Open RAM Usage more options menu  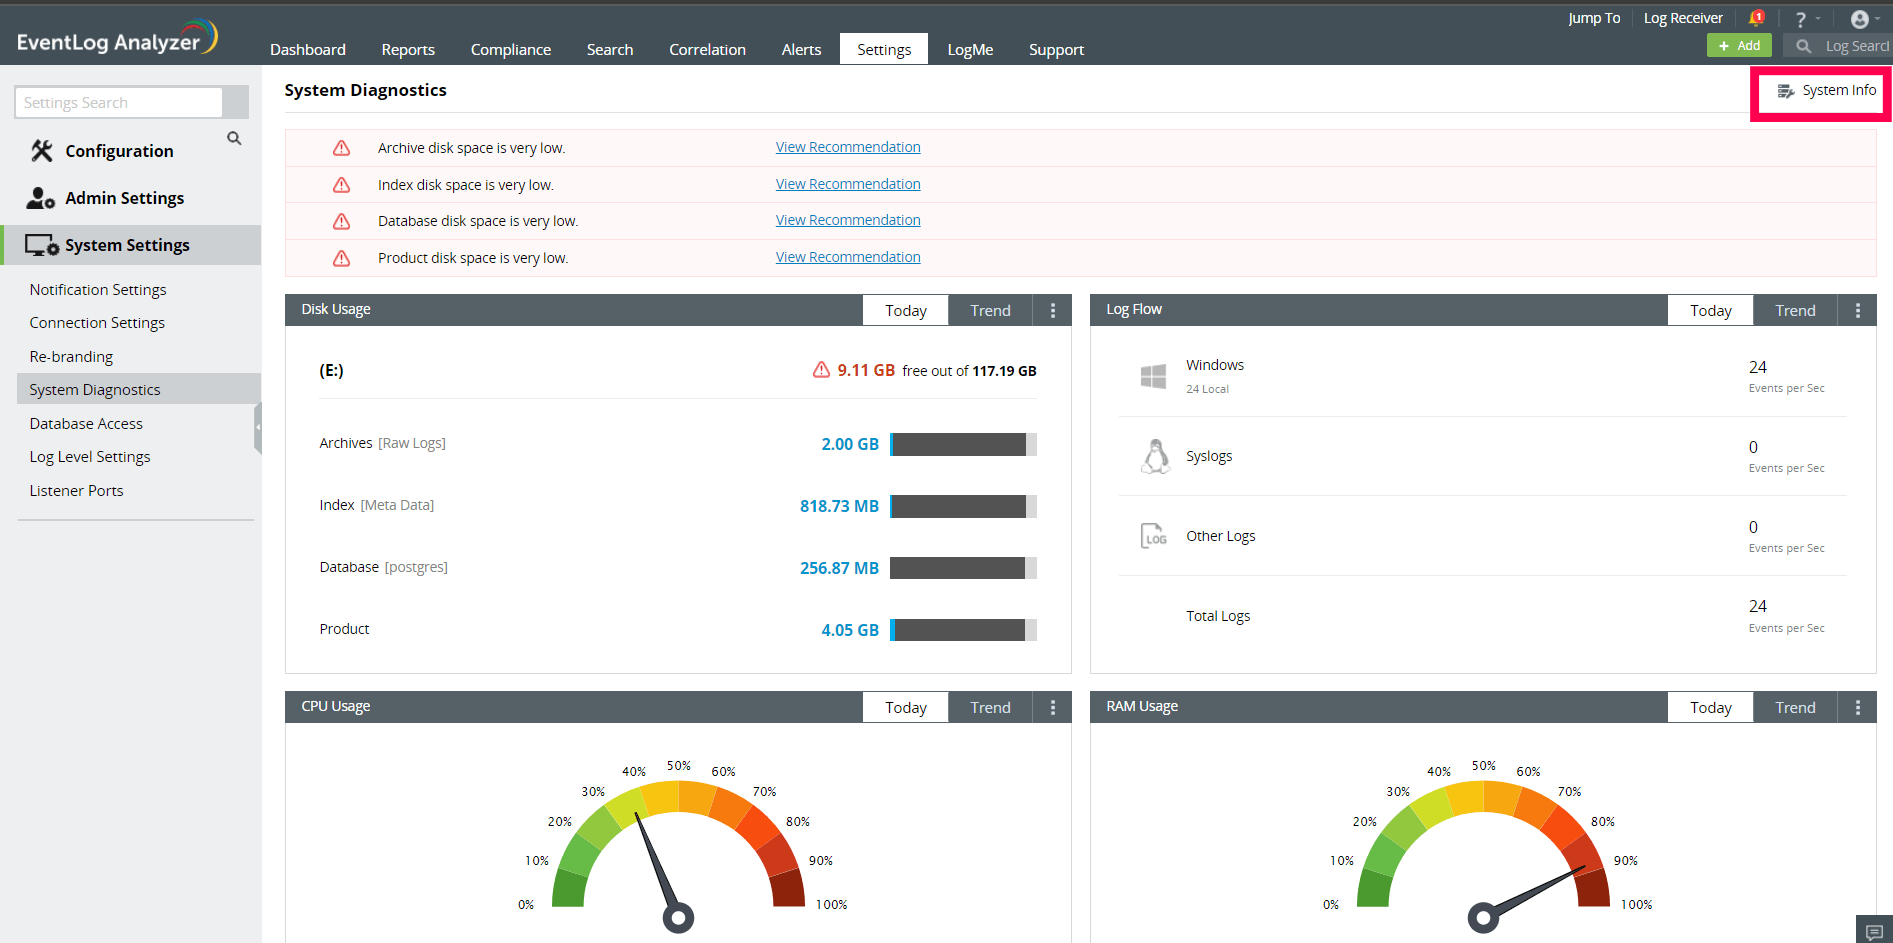tap(1858, 708)
